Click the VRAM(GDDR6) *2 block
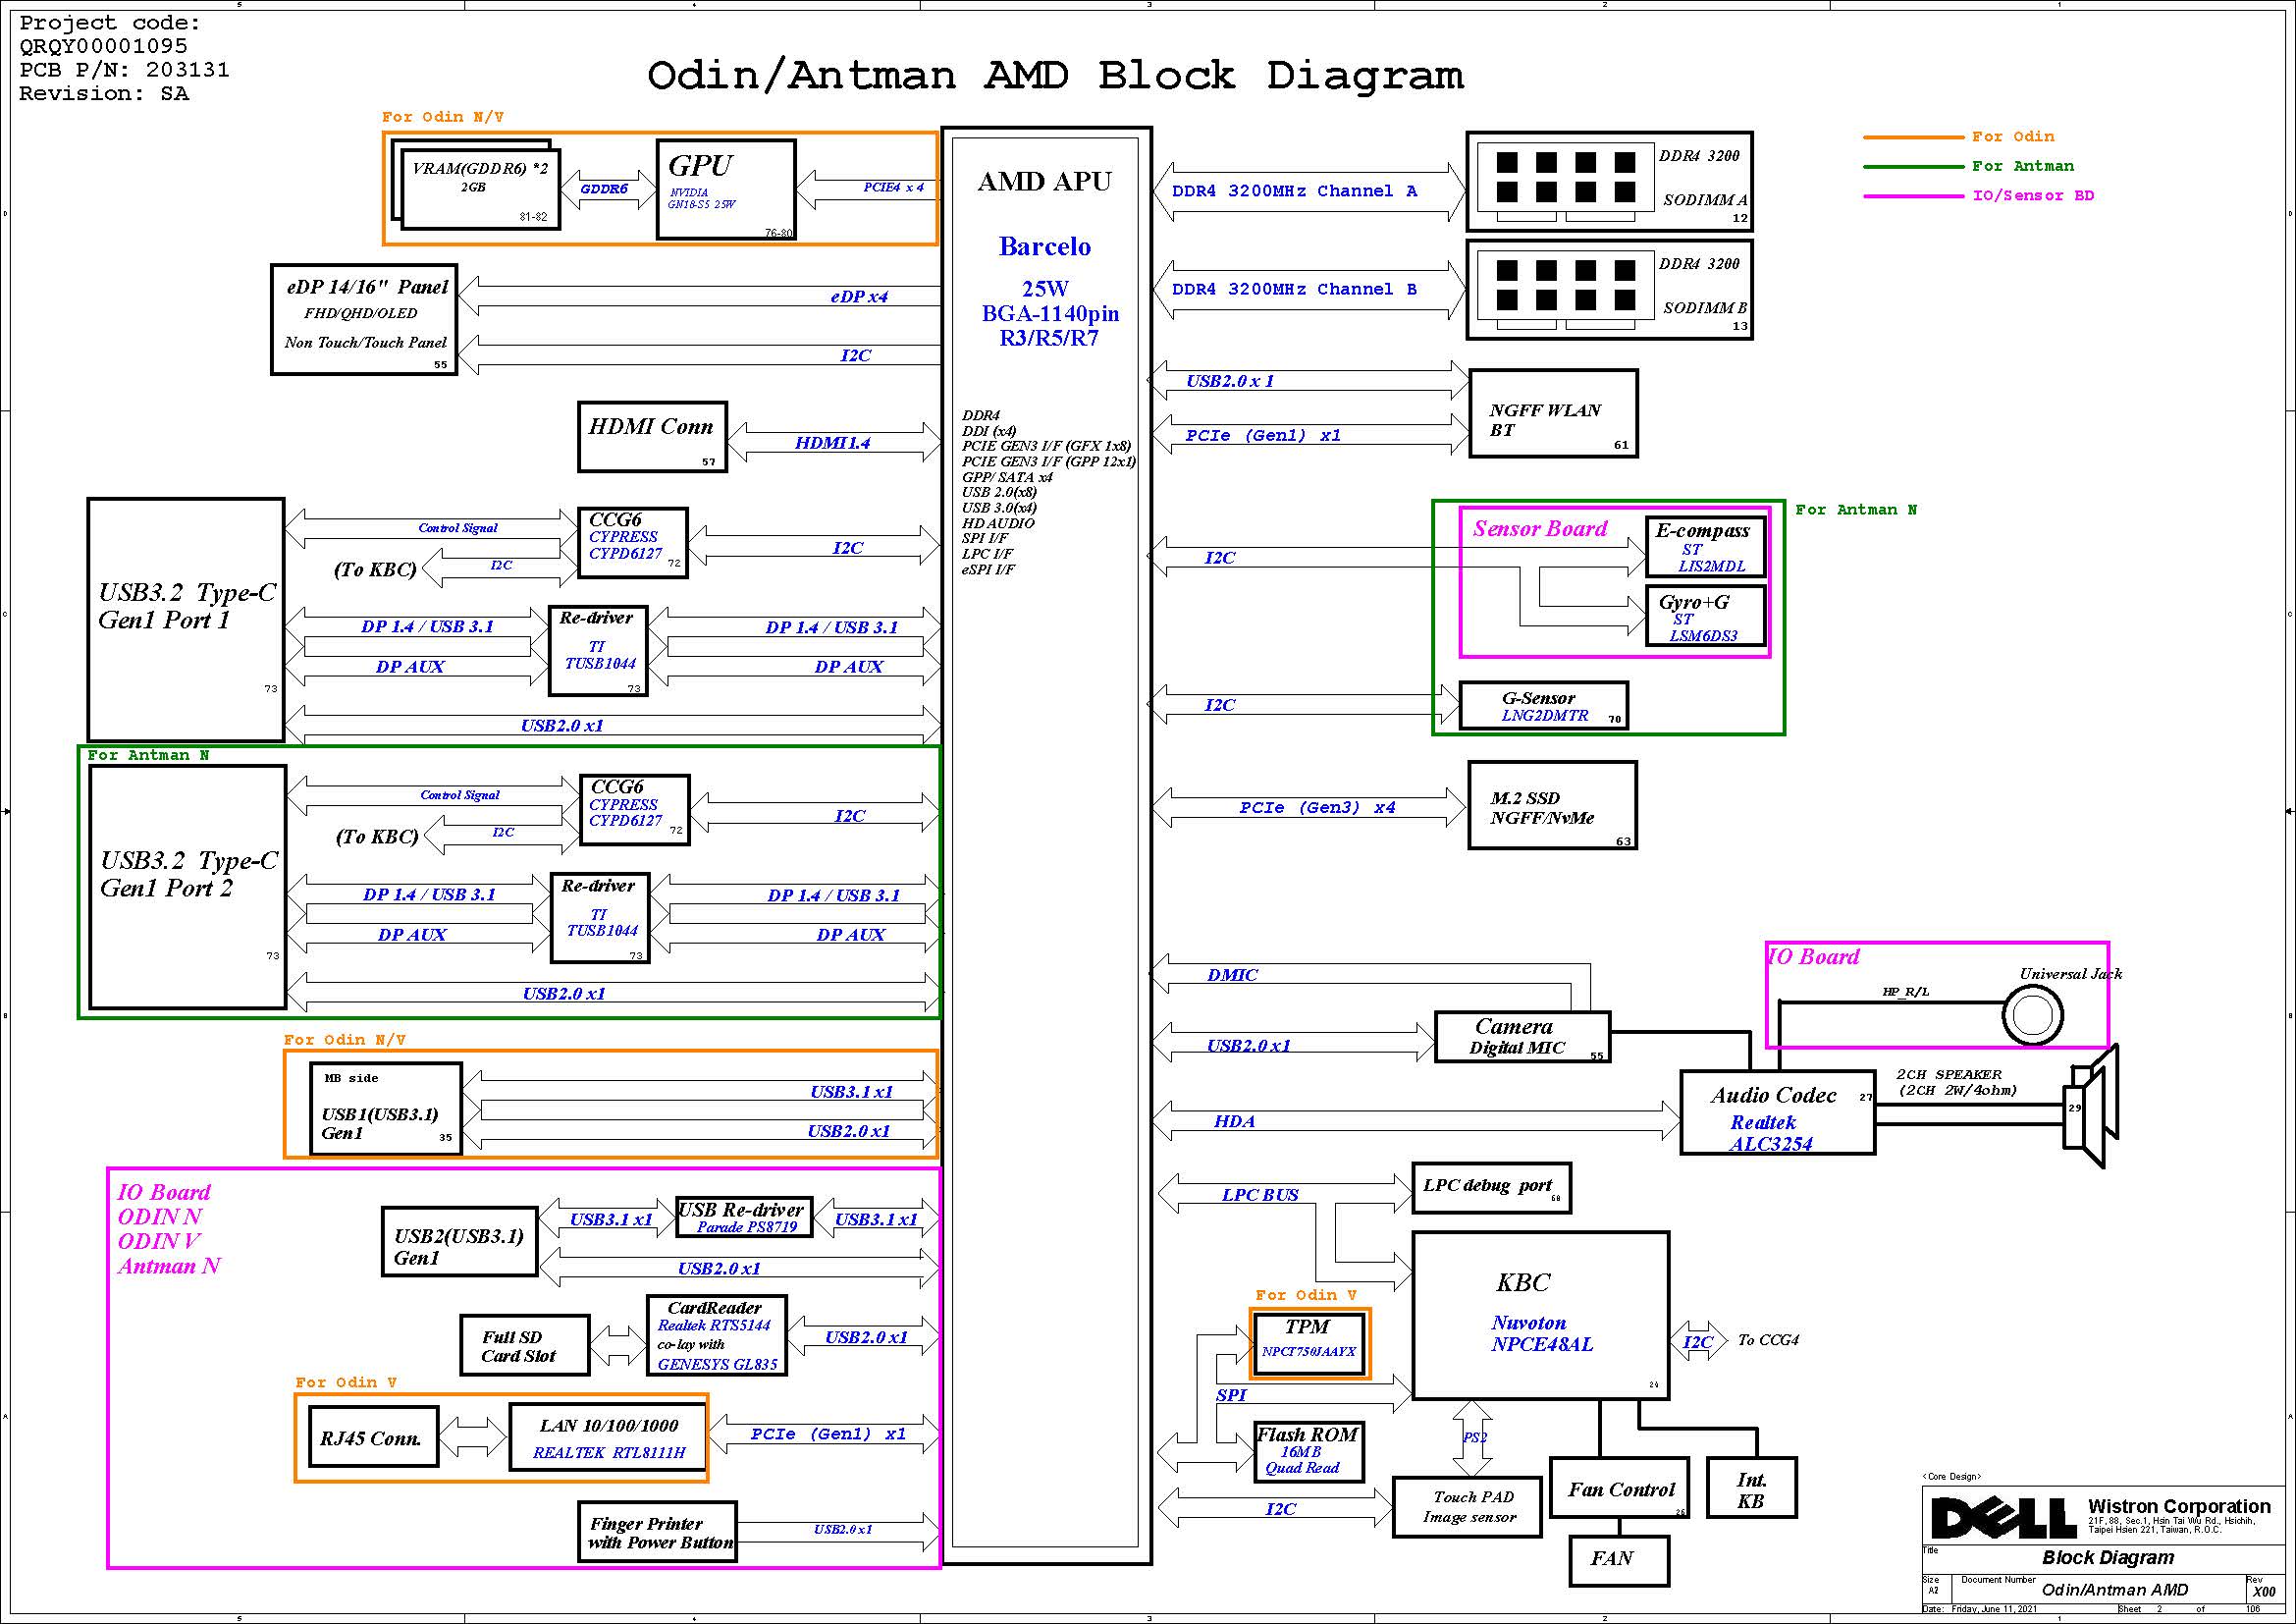Screen dimensions: 2296x1624 (479, 190)
